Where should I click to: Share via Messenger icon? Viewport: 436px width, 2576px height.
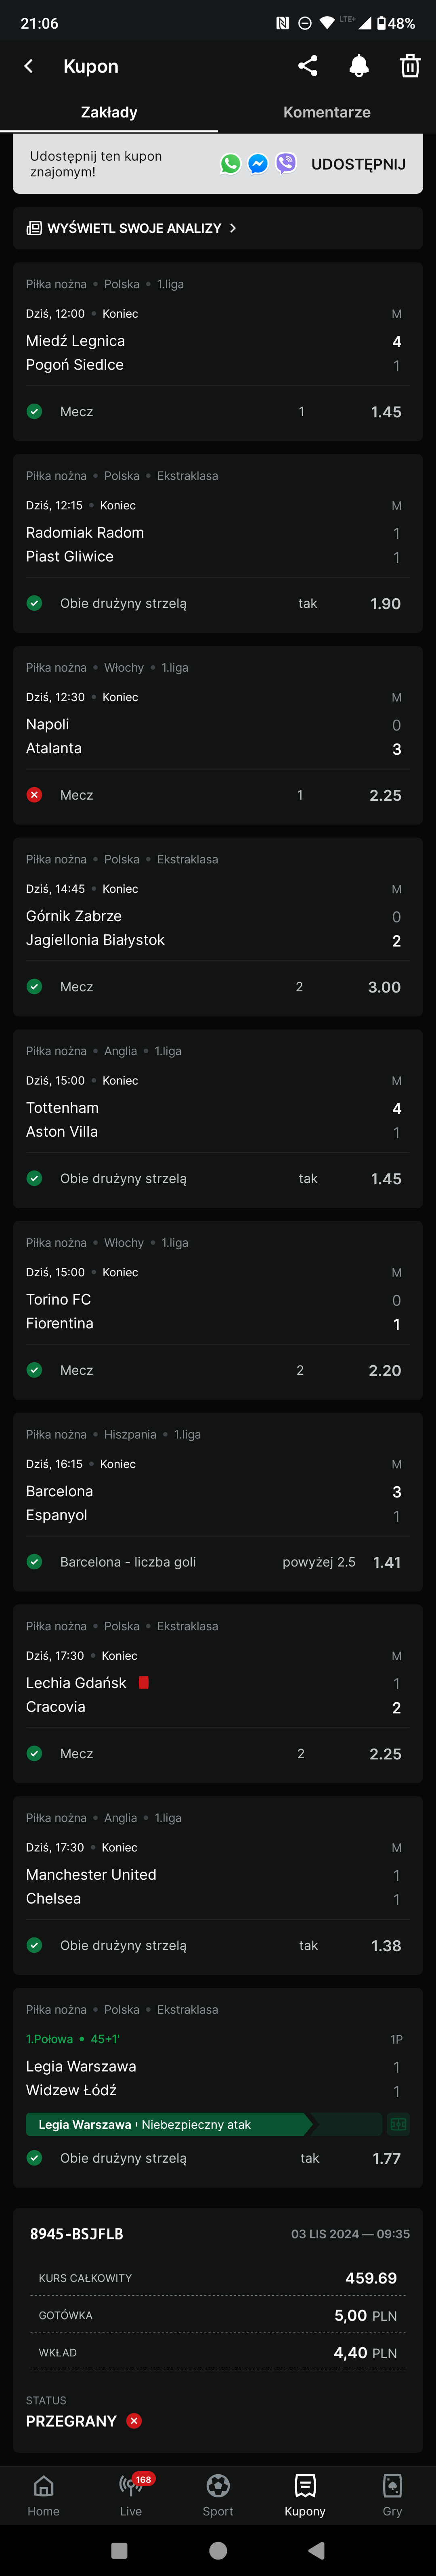click(x=258, y=164)
